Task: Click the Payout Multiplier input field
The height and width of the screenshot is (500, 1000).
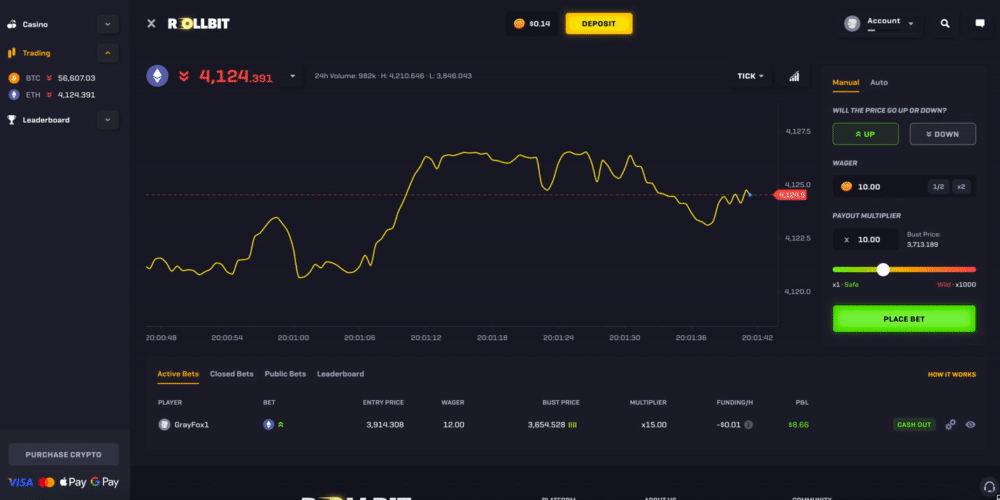Action: pyautogui.click(x=865, y=239)
